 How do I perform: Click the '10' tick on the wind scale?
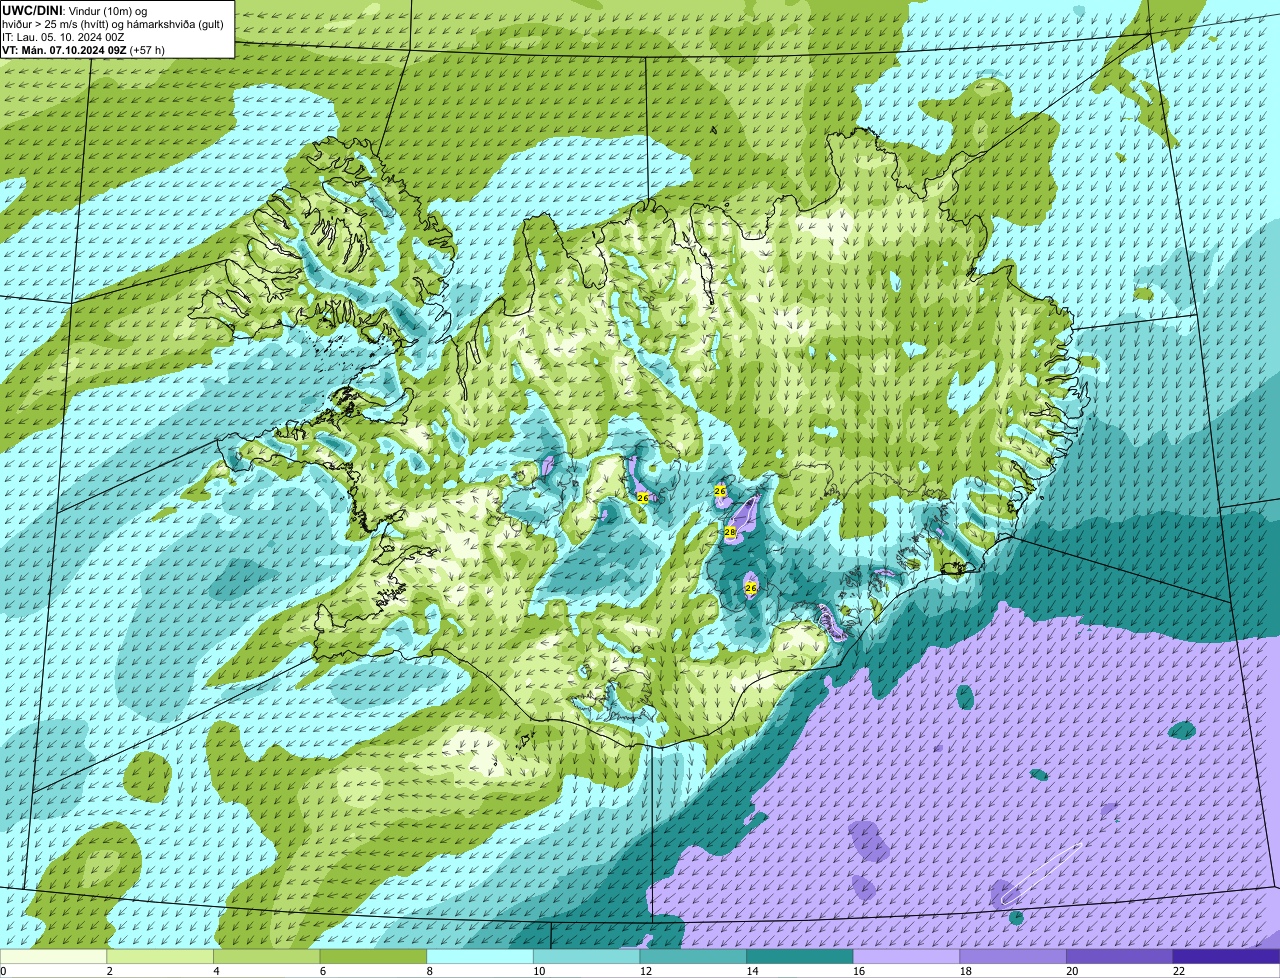(x=539, y=971)
